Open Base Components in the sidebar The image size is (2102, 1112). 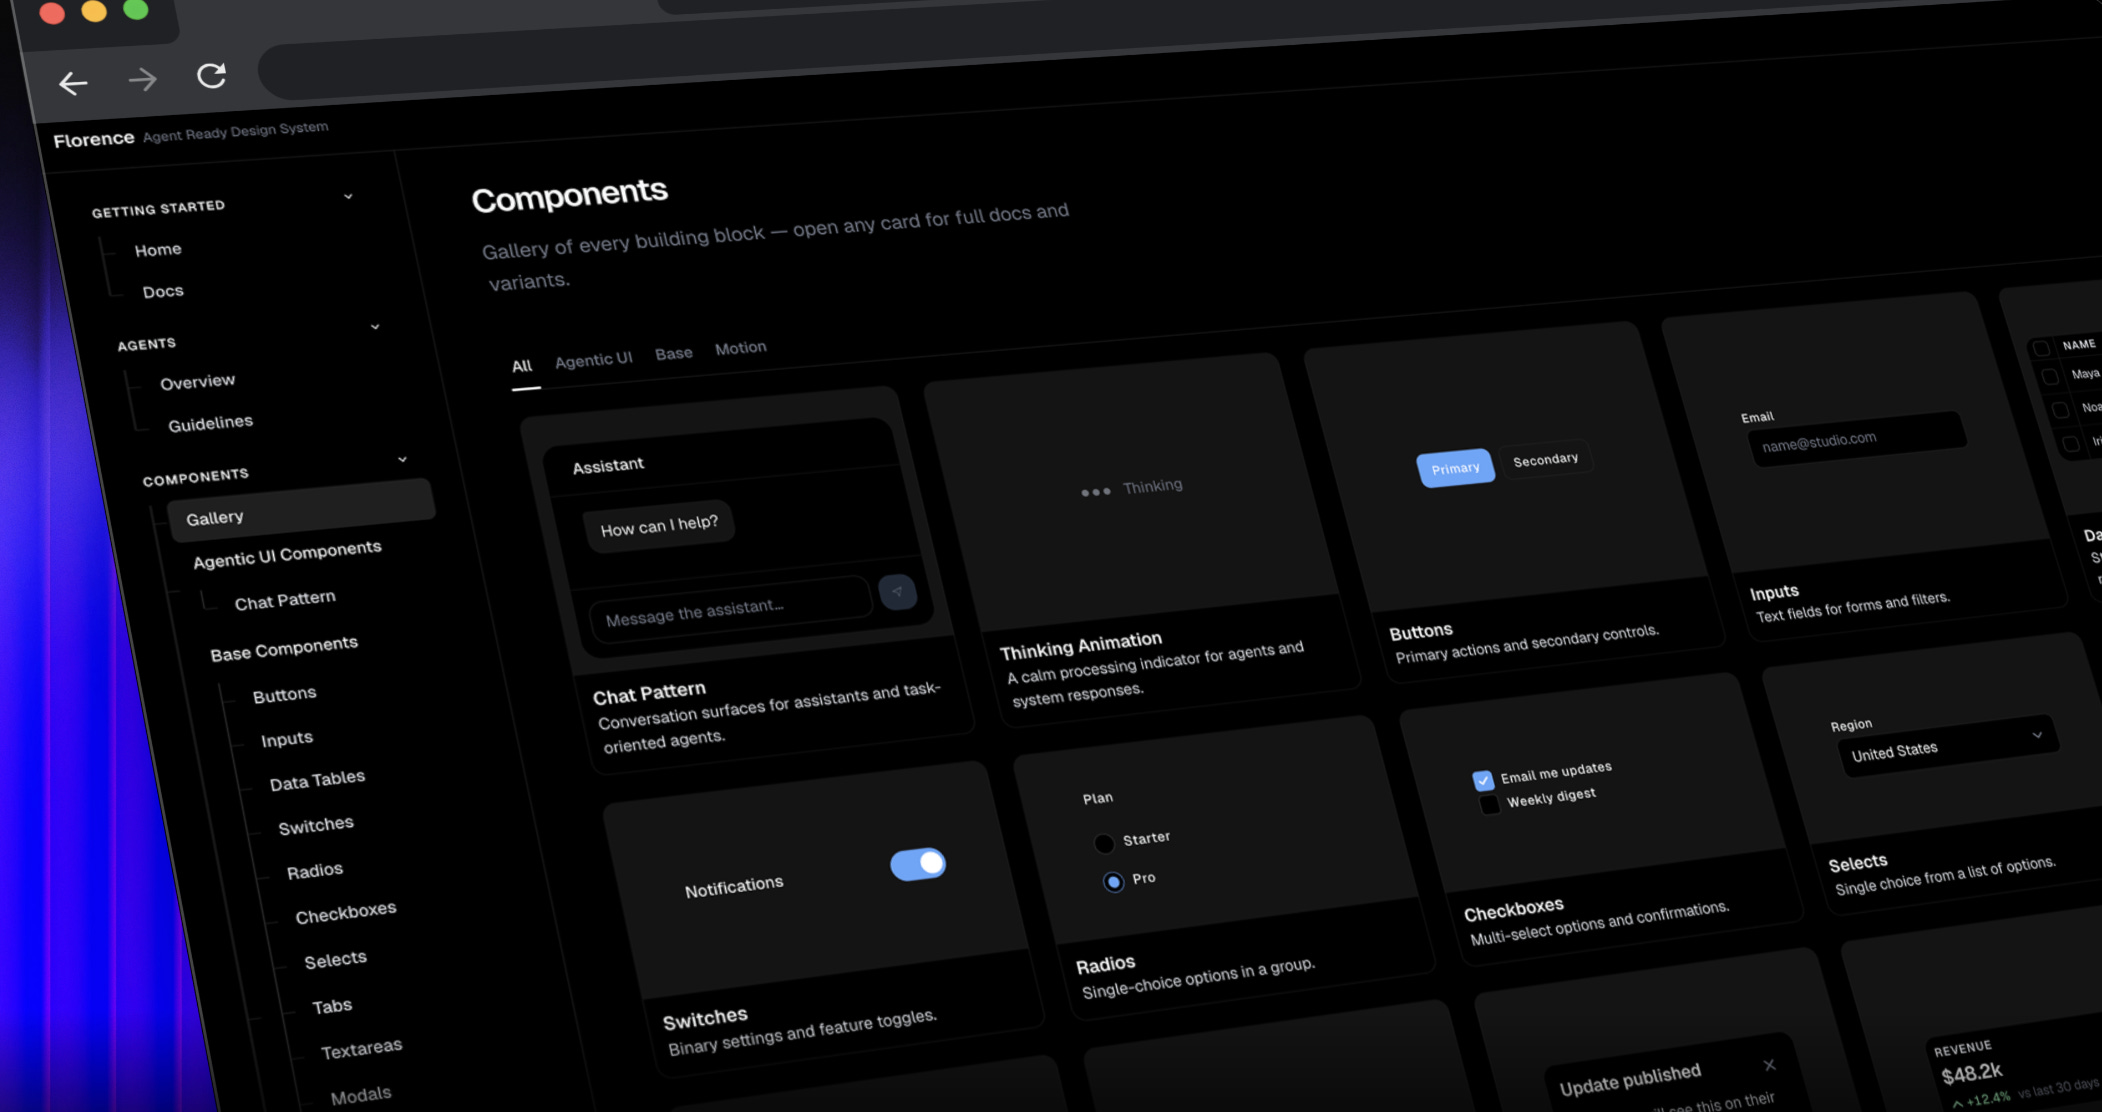[284, 648]
